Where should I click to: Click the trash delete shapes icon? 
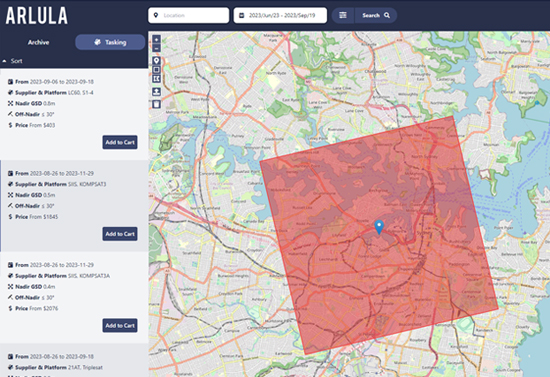point(156,104)
